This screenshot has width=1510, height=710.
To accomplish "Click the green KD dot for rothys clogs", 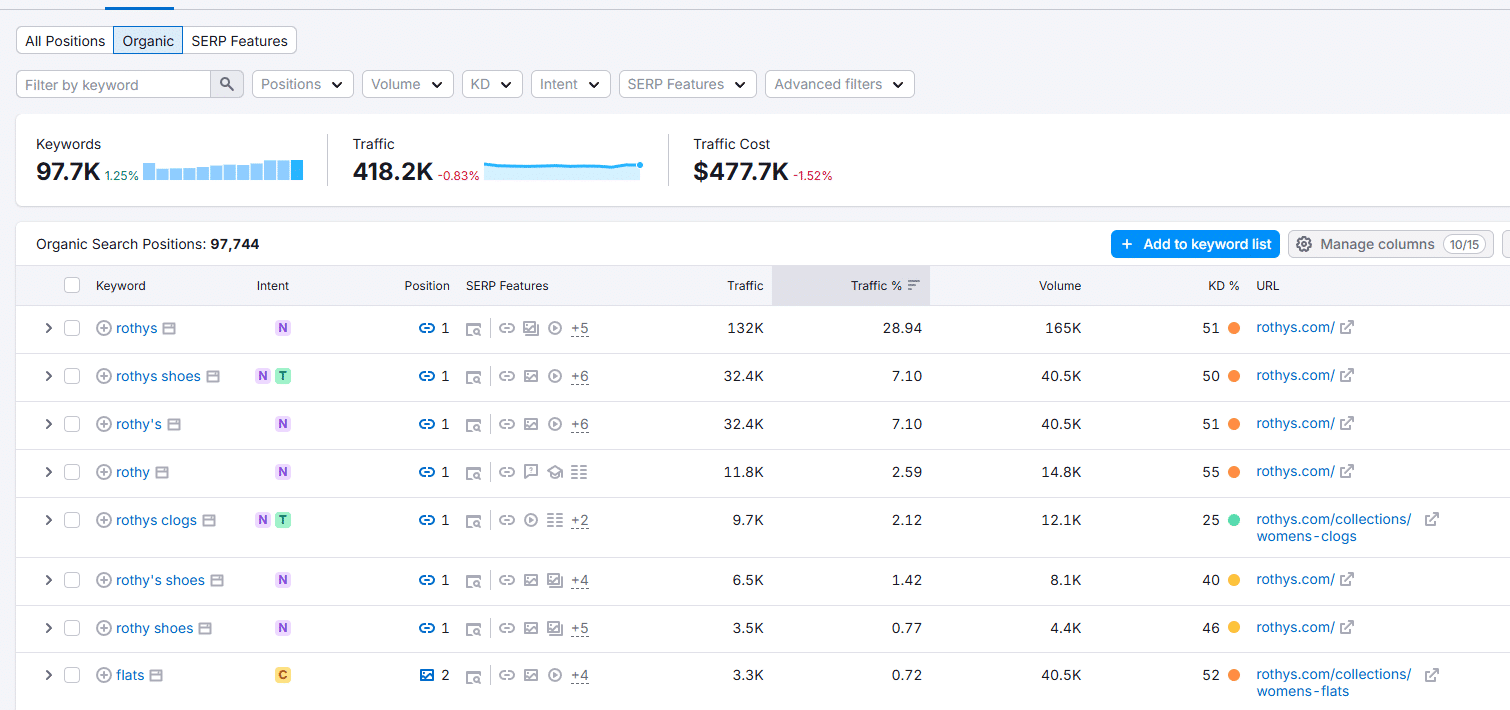I will [1234, 520].
